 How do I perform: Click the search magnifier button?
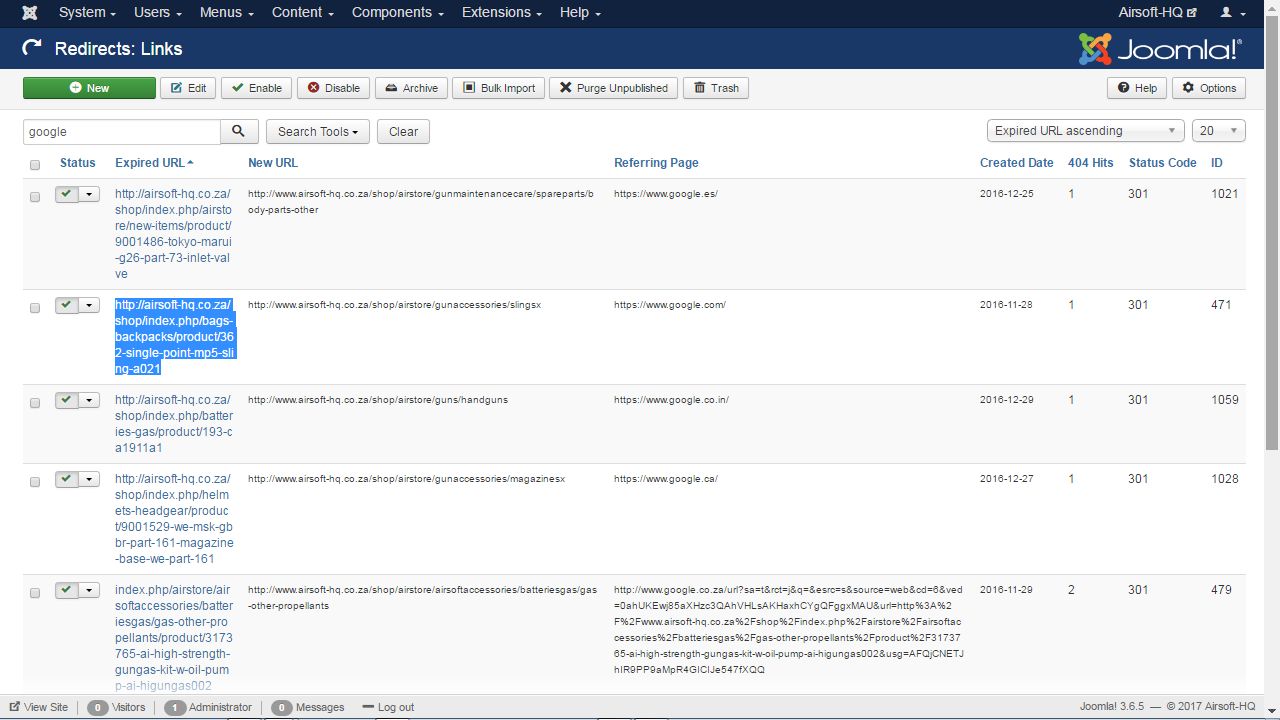[x=239, y=131]
